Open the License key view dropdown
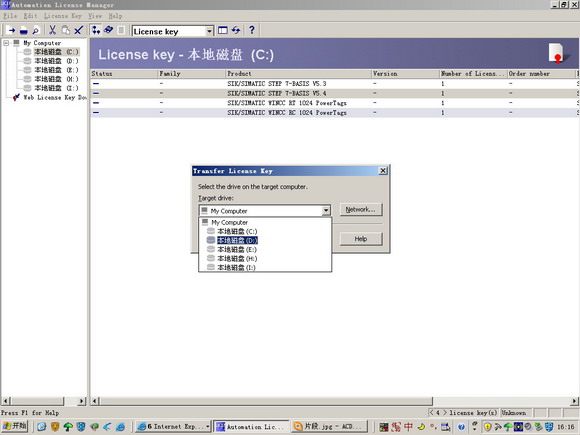Image resolution: width=580 pixels, height=435 pixels. [x=209, y=31]
